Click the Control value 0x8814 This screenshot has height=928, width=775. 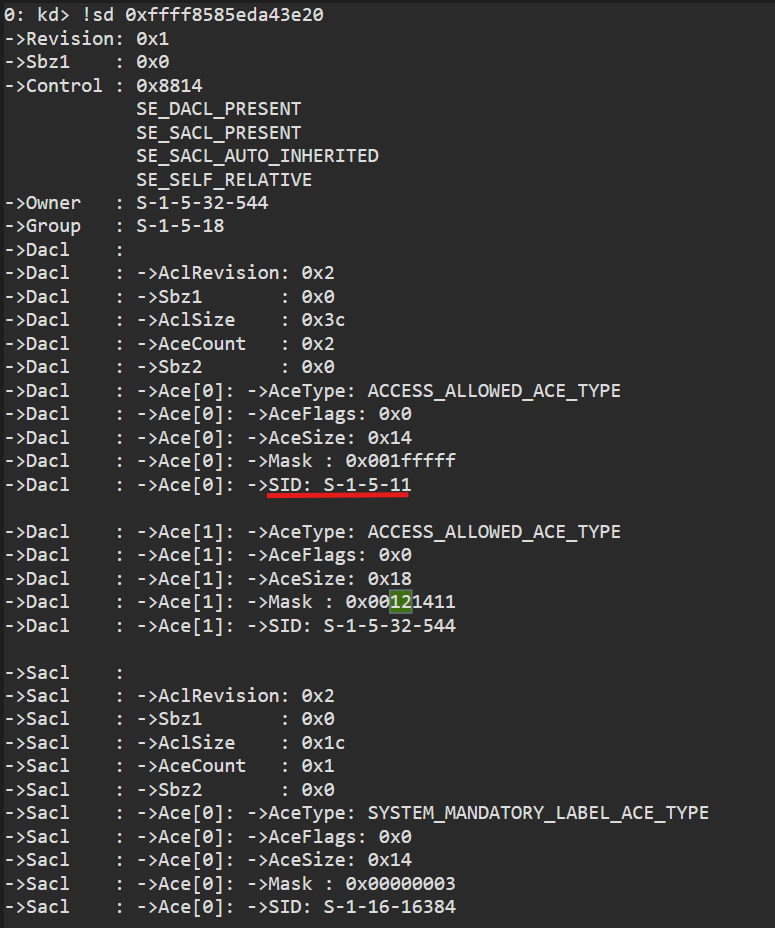click(169, 86)
